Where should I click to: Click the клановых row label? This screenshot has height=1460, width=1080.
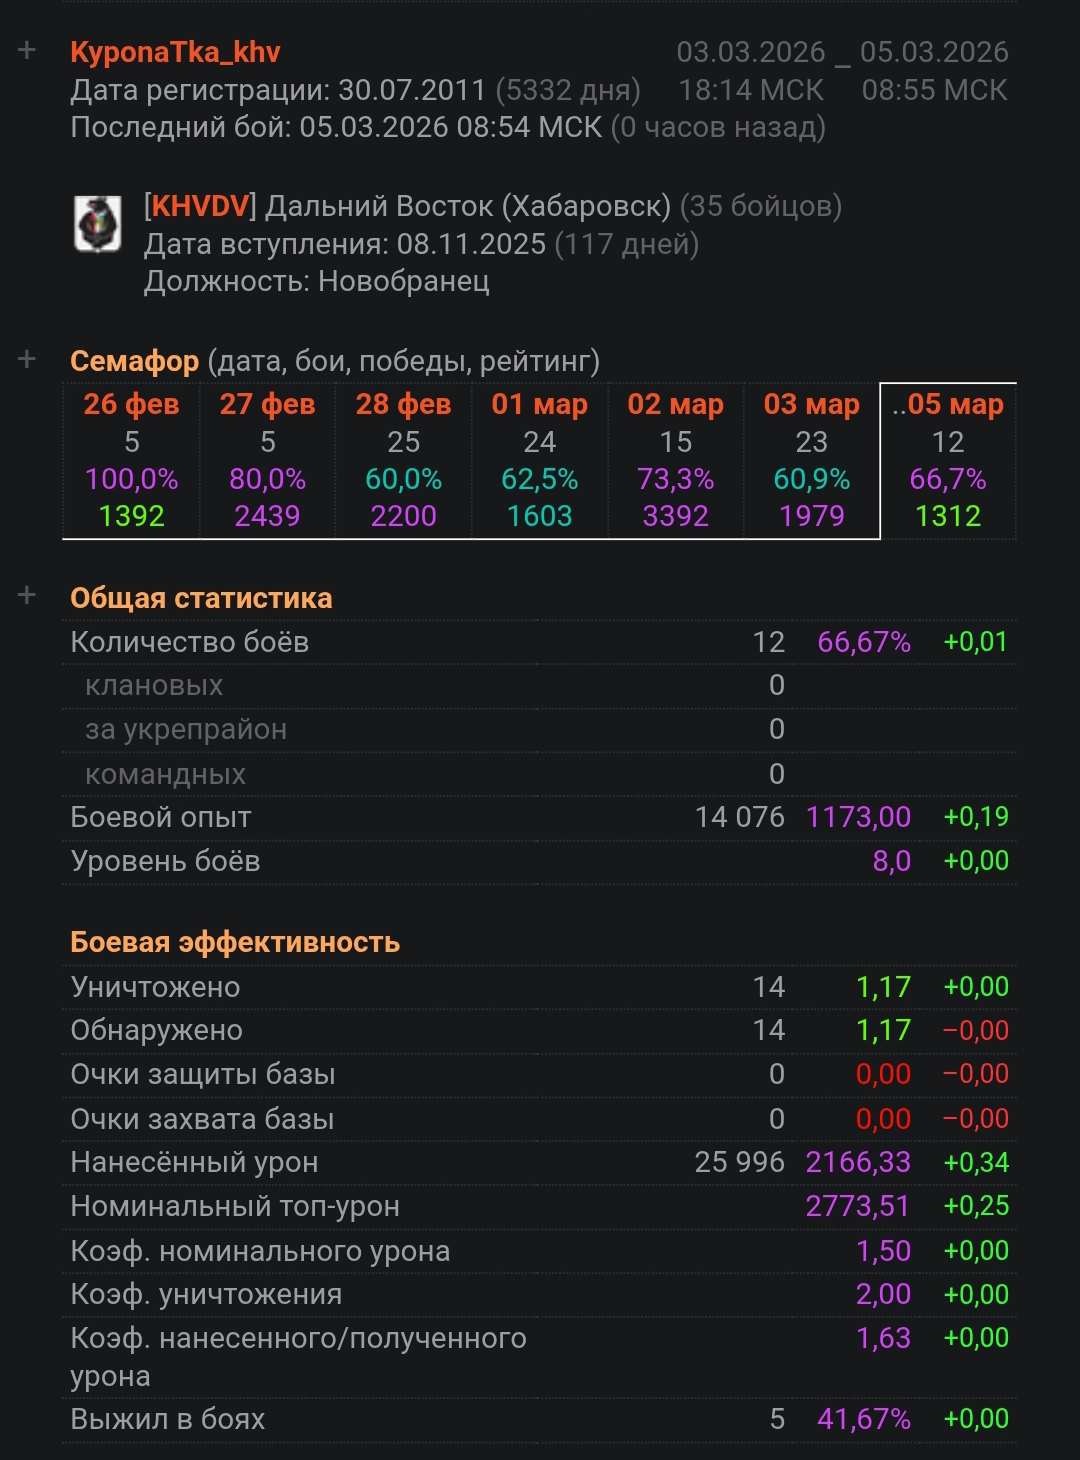pos(154,686)
